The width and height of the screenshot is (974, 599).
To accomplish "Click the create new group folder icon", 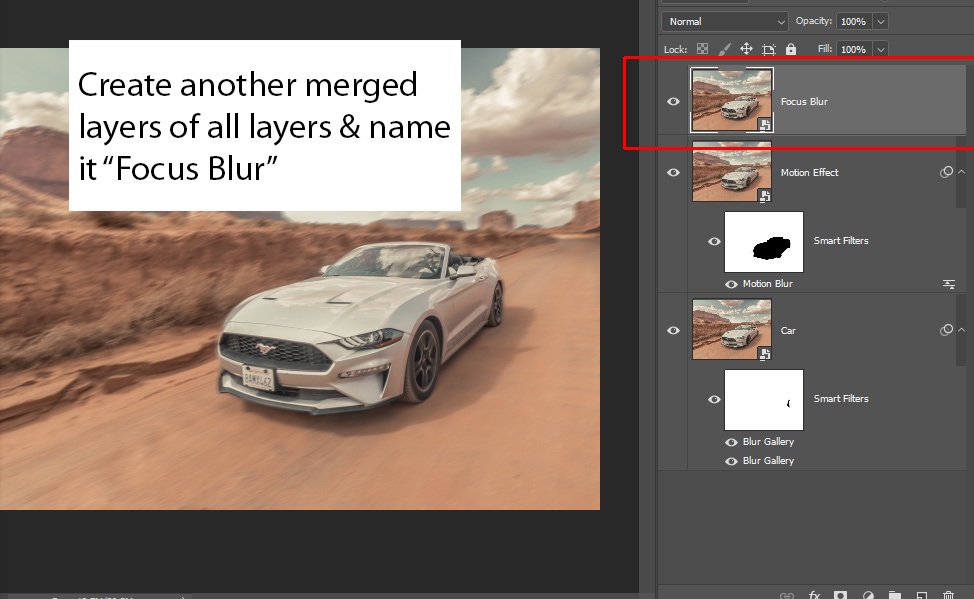I will tap(895, 595).
